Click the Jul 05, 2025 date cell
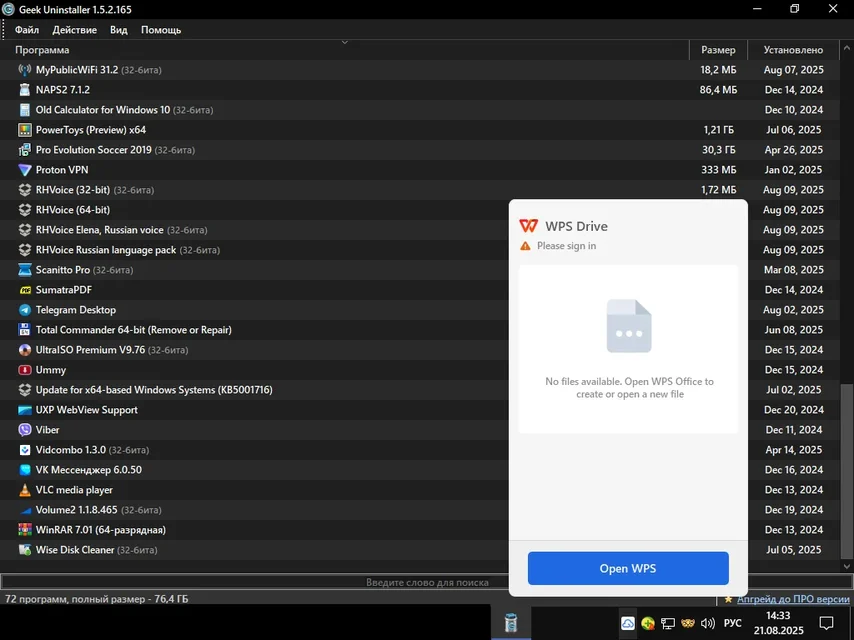The height and width of the screenshot is (640, 854). point(794,550)
